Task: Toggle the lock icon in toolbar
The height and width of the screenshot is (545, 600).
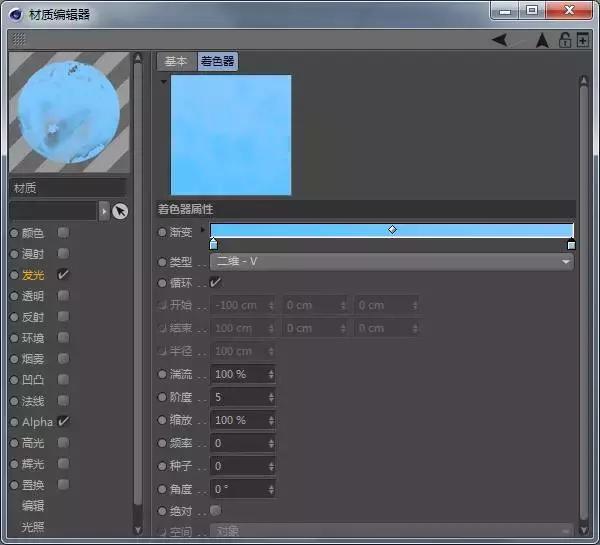Action: [x=565, y=40]
